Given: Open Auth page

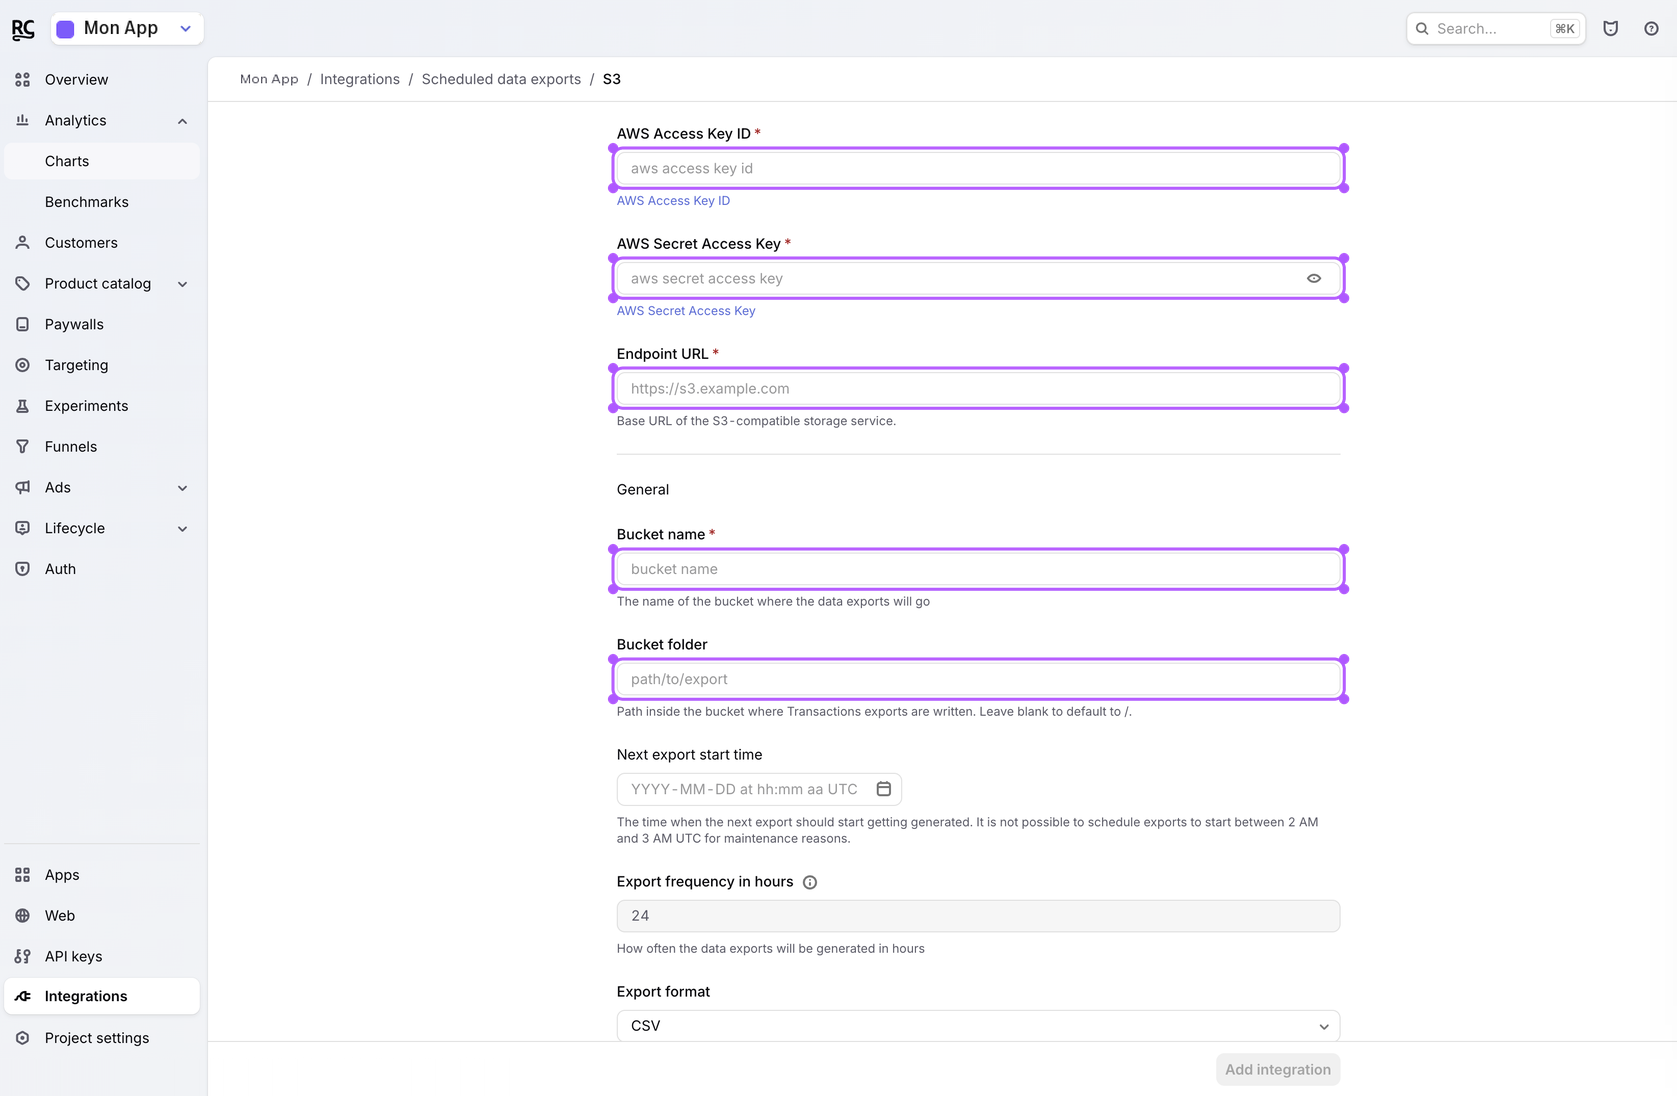Looking at the screenshot, I should point(102,569).
